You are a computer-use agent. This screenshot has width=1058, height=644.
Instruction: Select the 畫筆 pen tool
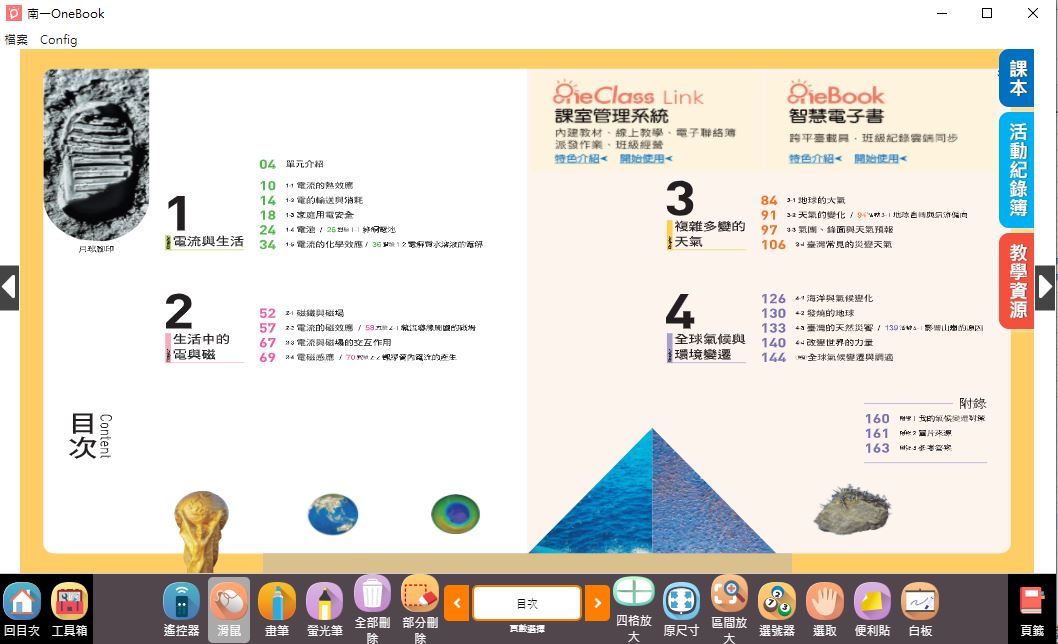click(277, 610)
